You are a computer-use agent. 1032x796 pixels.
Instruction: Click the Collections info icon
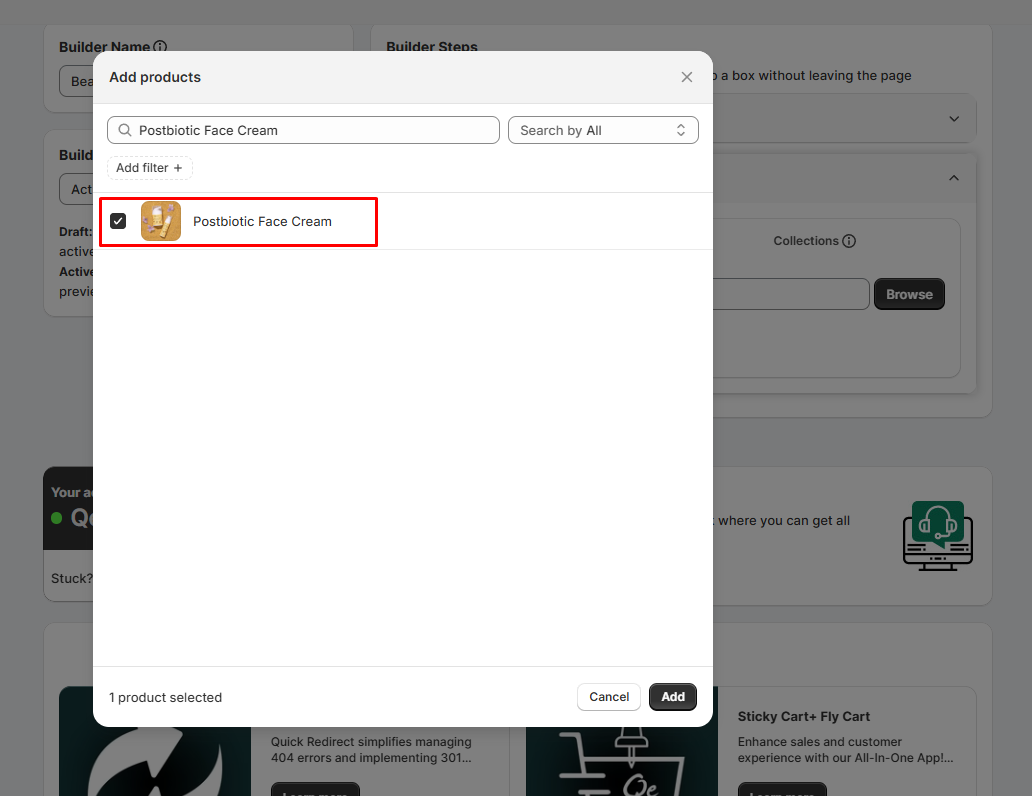point(849,241)
